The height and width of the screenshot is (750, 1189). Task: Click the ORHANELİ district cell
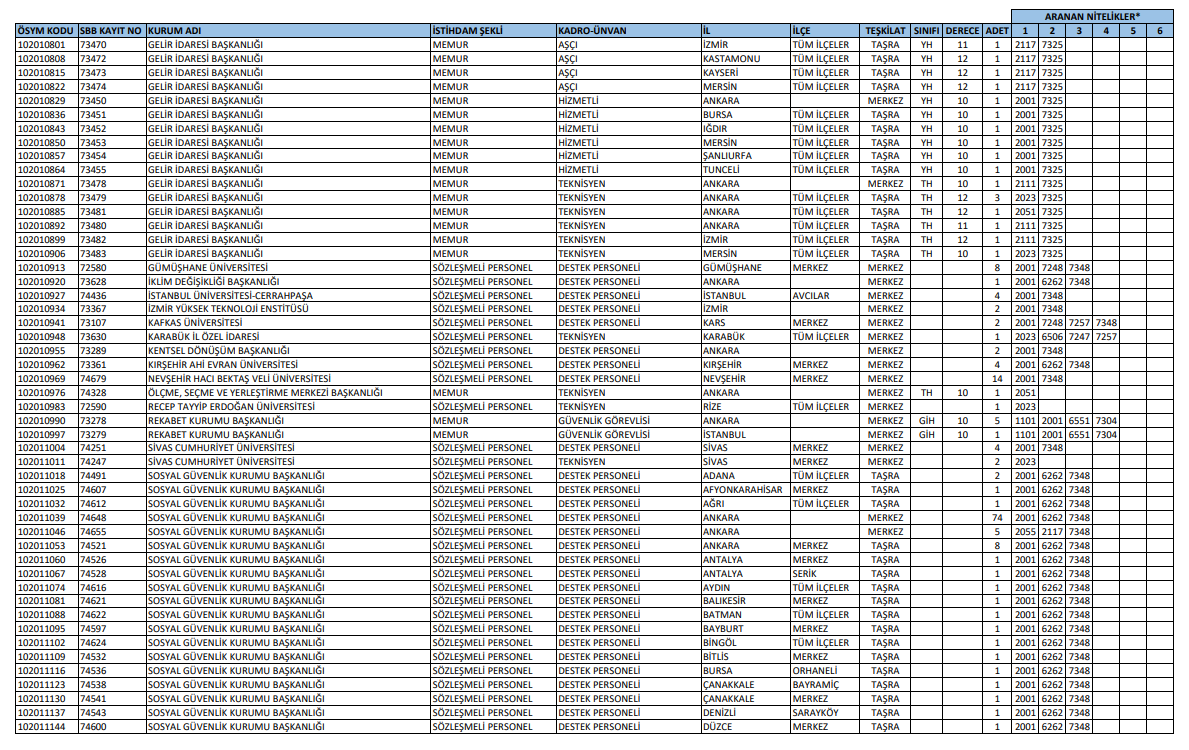click(815, 671)
